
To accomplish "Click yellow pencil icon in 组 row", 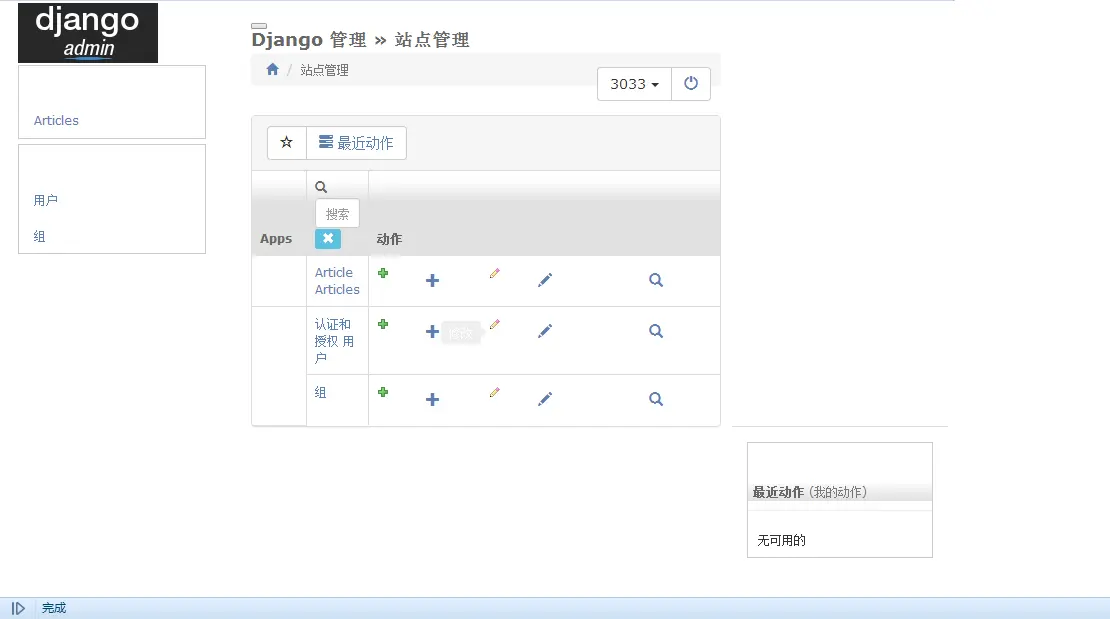I will coord(495,392).
